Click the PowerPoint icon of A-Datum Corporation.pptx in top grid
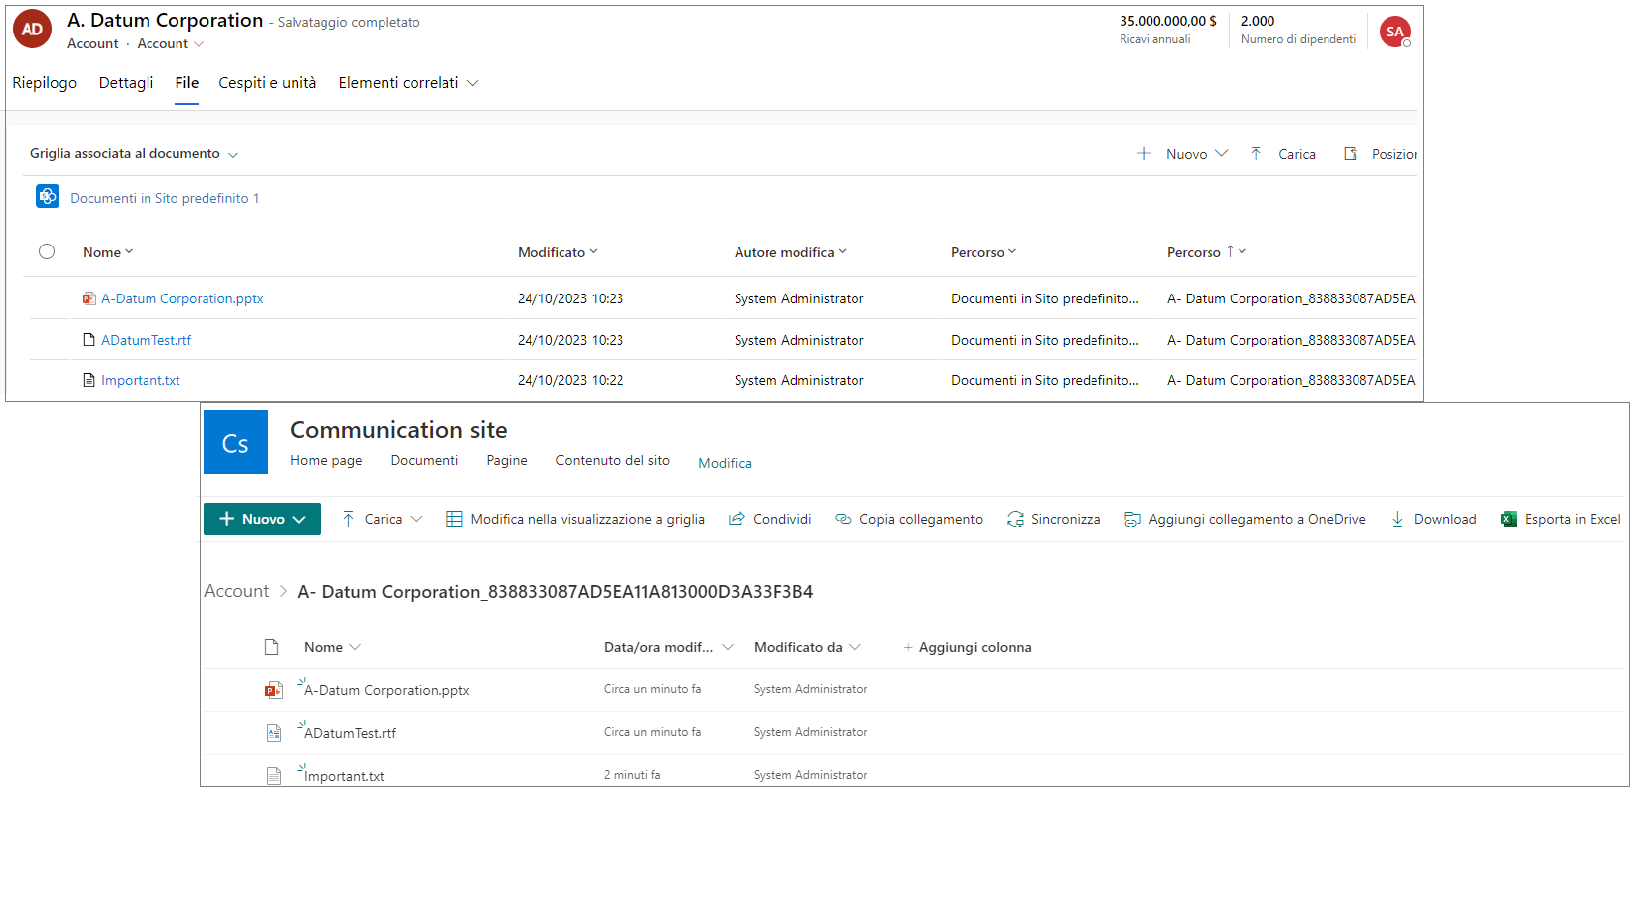 click(89, 298)
